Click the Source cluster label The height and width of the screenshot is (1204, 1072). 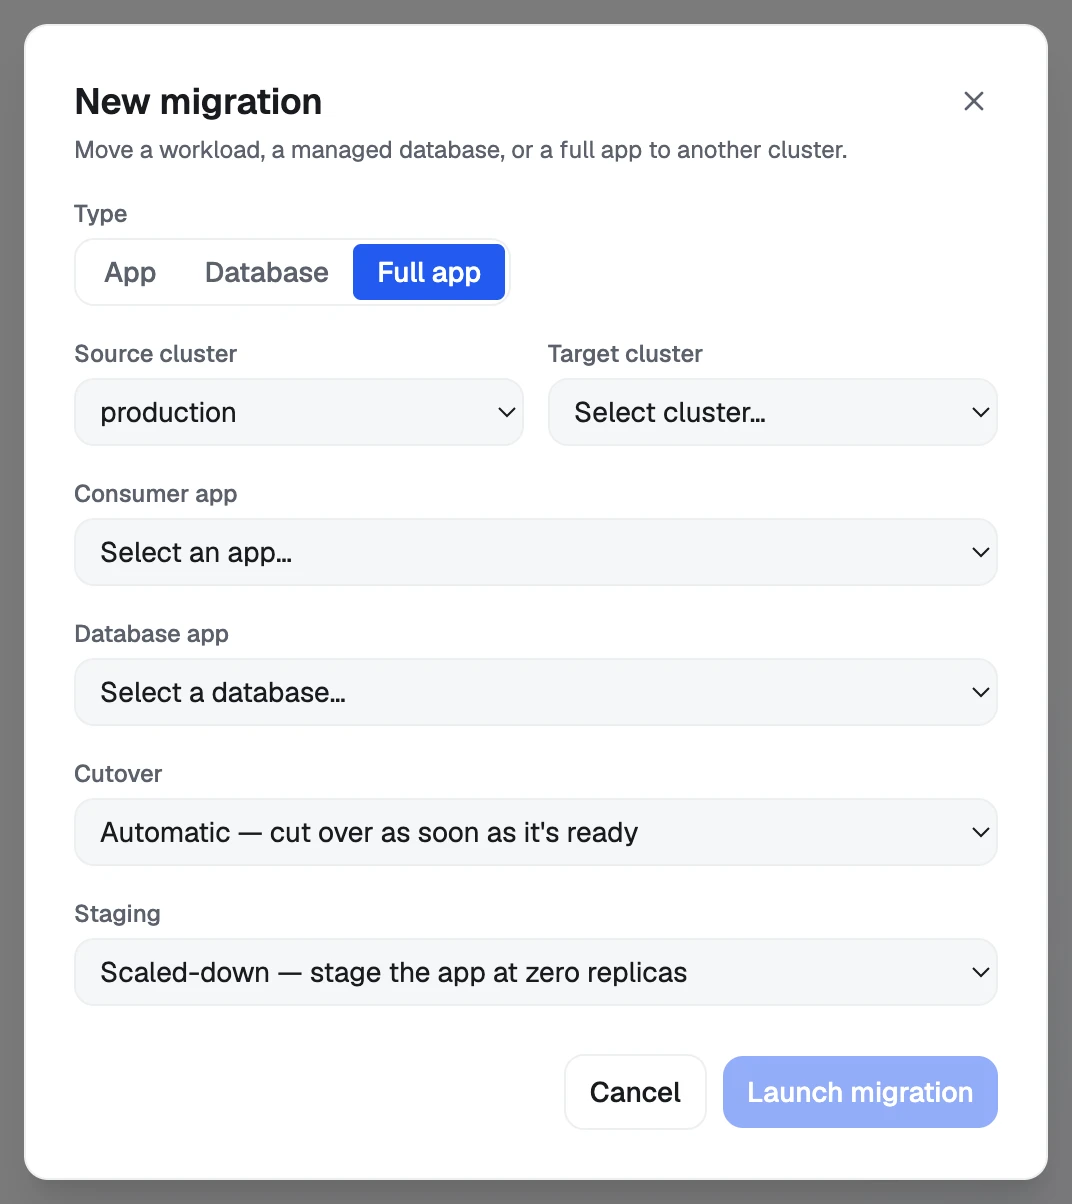(x=156, y=354)
